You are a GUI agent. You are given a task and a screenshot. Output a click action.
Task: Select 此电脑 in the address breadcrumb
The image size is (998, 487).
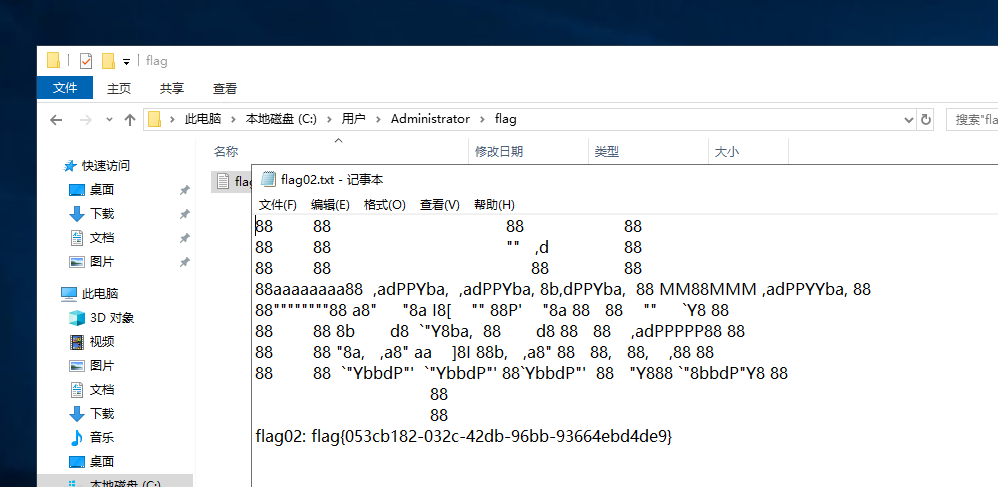tap(202, 119)
